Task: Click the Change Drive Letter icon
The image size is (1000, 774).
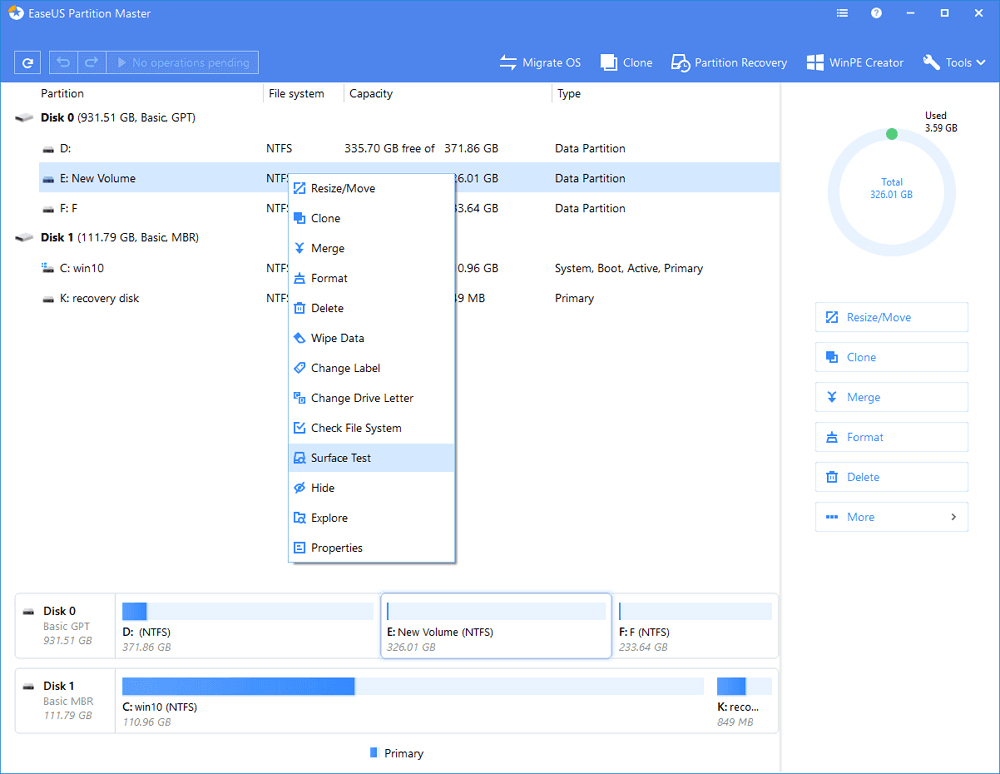Action: 299,398
